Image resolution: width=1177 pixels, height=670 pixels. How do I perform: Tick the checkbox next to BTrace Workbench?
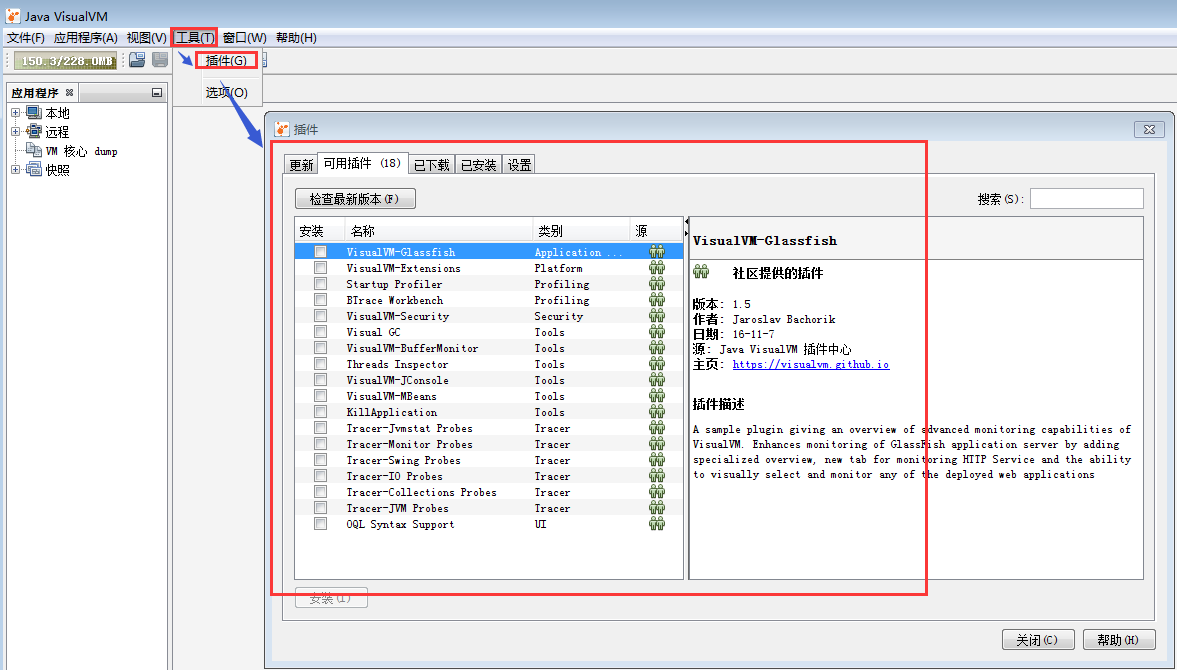point(320,300)
